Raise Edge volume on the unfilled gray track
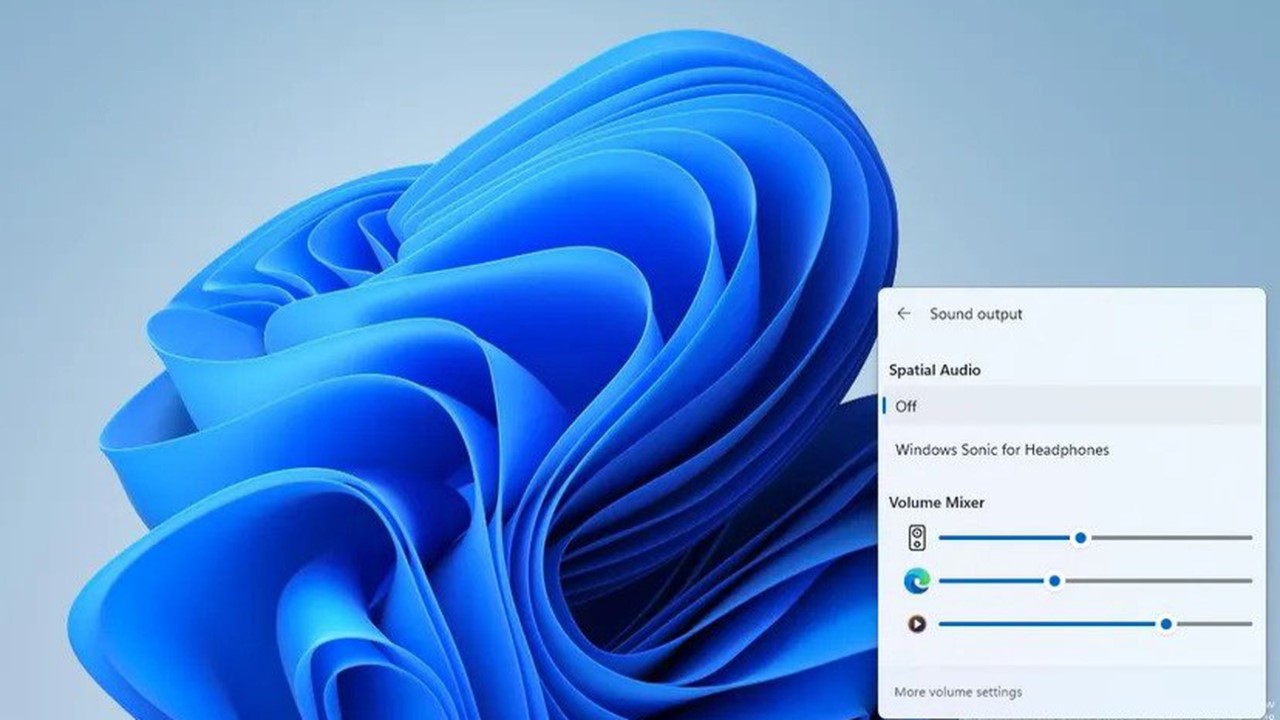 tap(1157, 580)
